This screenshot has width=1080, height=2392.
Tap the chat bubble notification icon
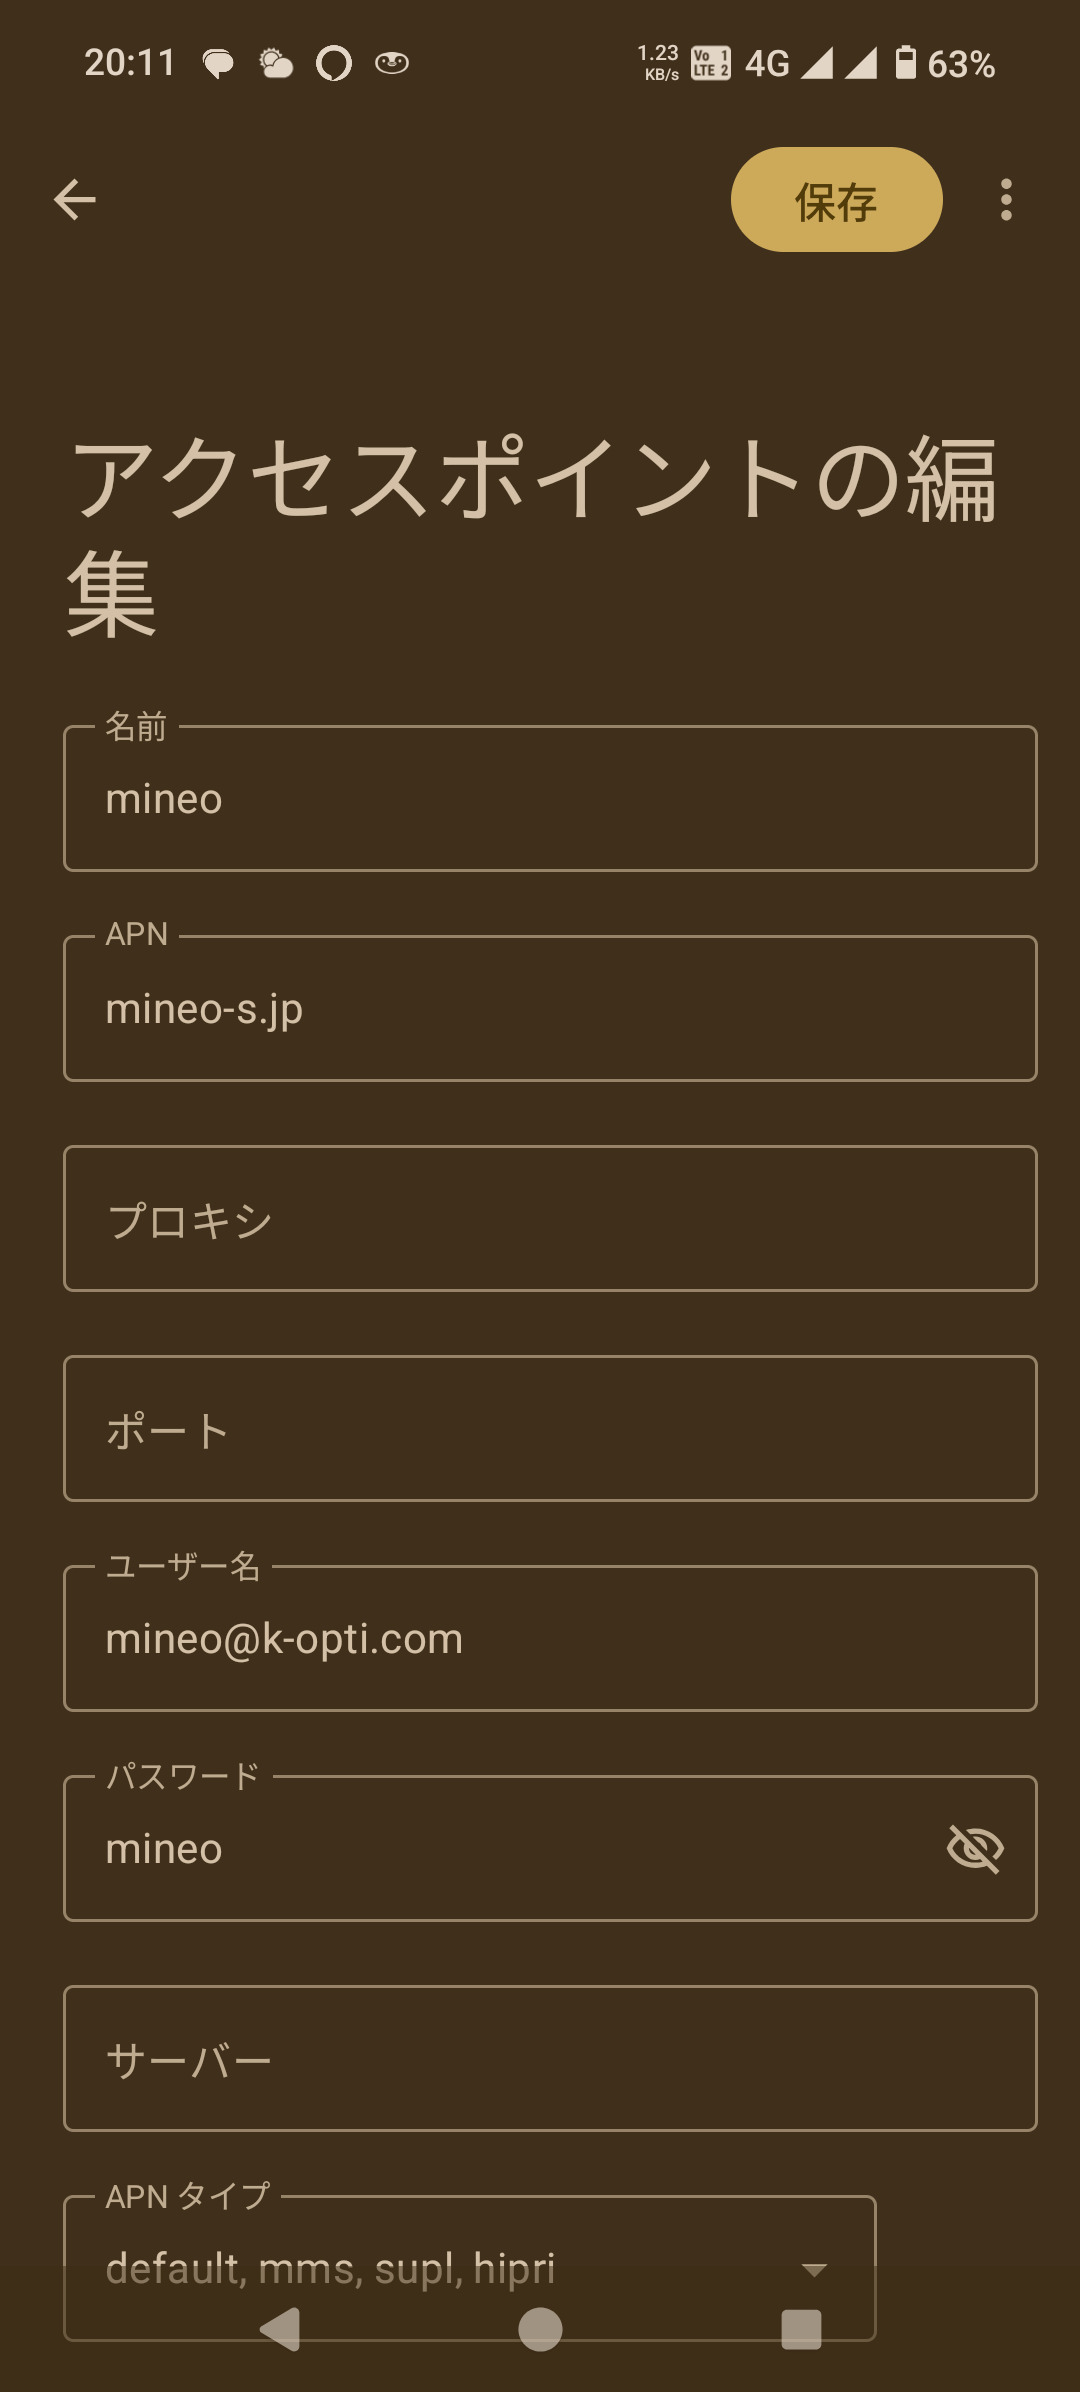(x=218, y=64)
